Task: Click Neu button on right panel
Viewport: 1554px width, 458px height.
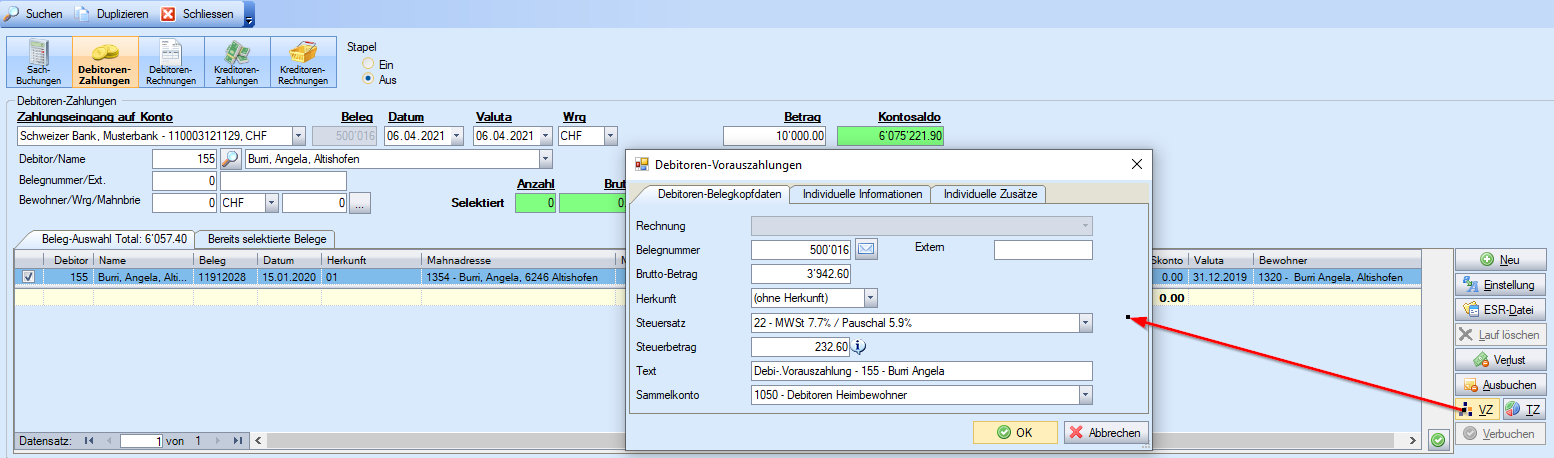Action: click(1500, 260)
